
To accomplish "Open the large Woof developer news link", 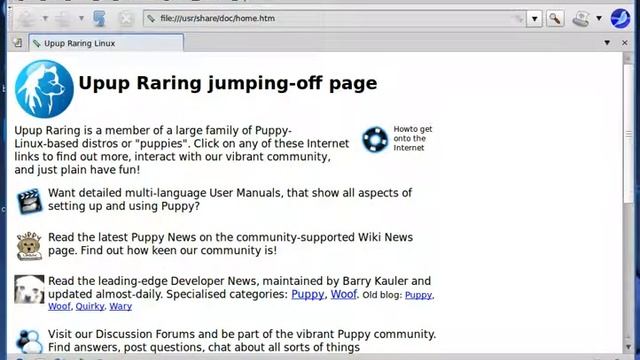I will point(343,294).
